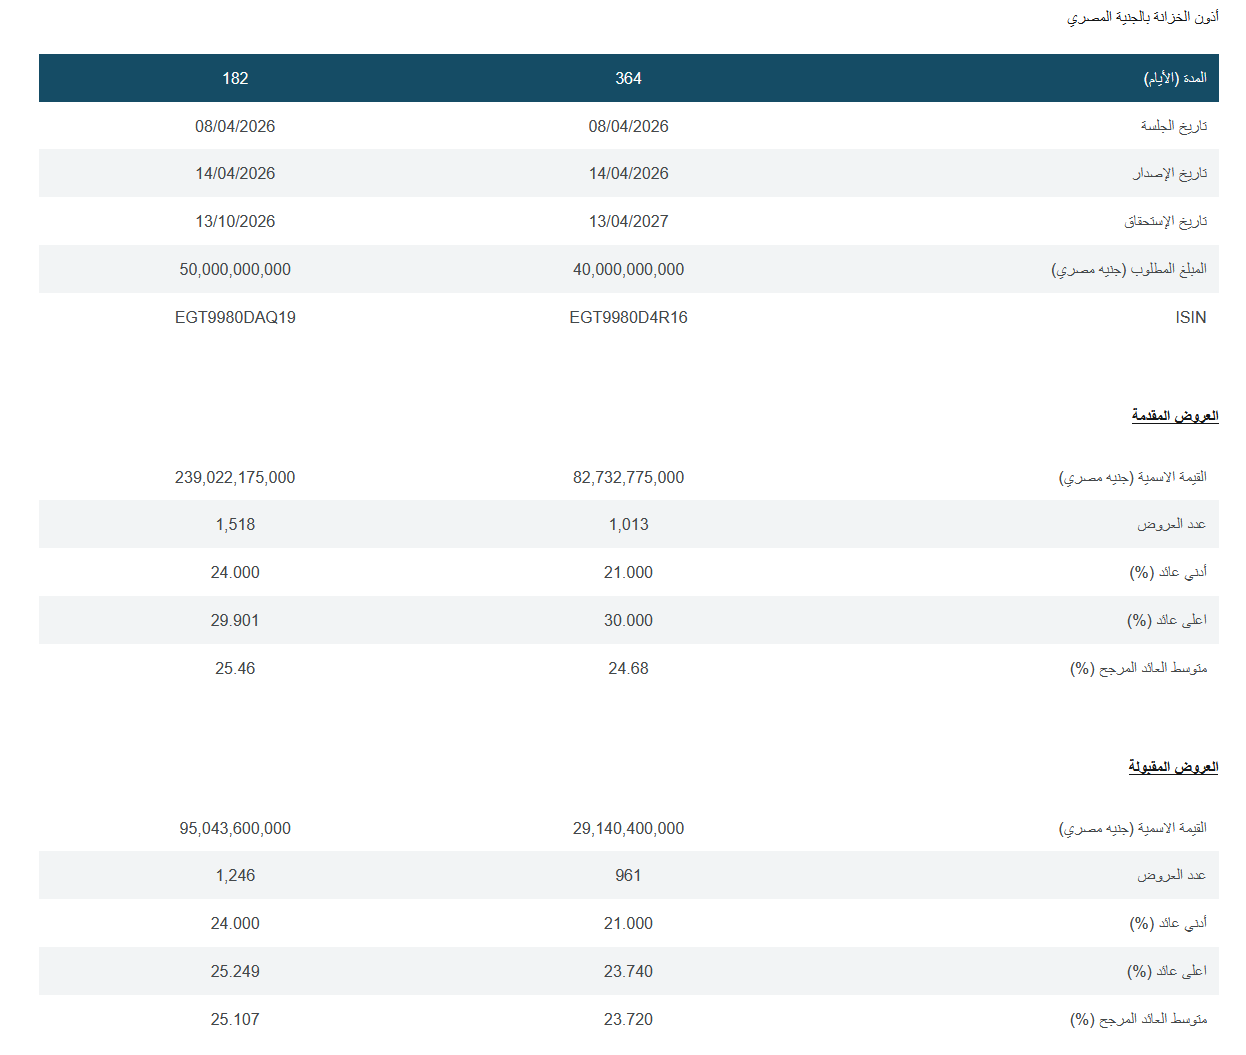Select the weighted average yield 24.68
This screenshot has width=1246, height=1055.
[x=628, y=668]
